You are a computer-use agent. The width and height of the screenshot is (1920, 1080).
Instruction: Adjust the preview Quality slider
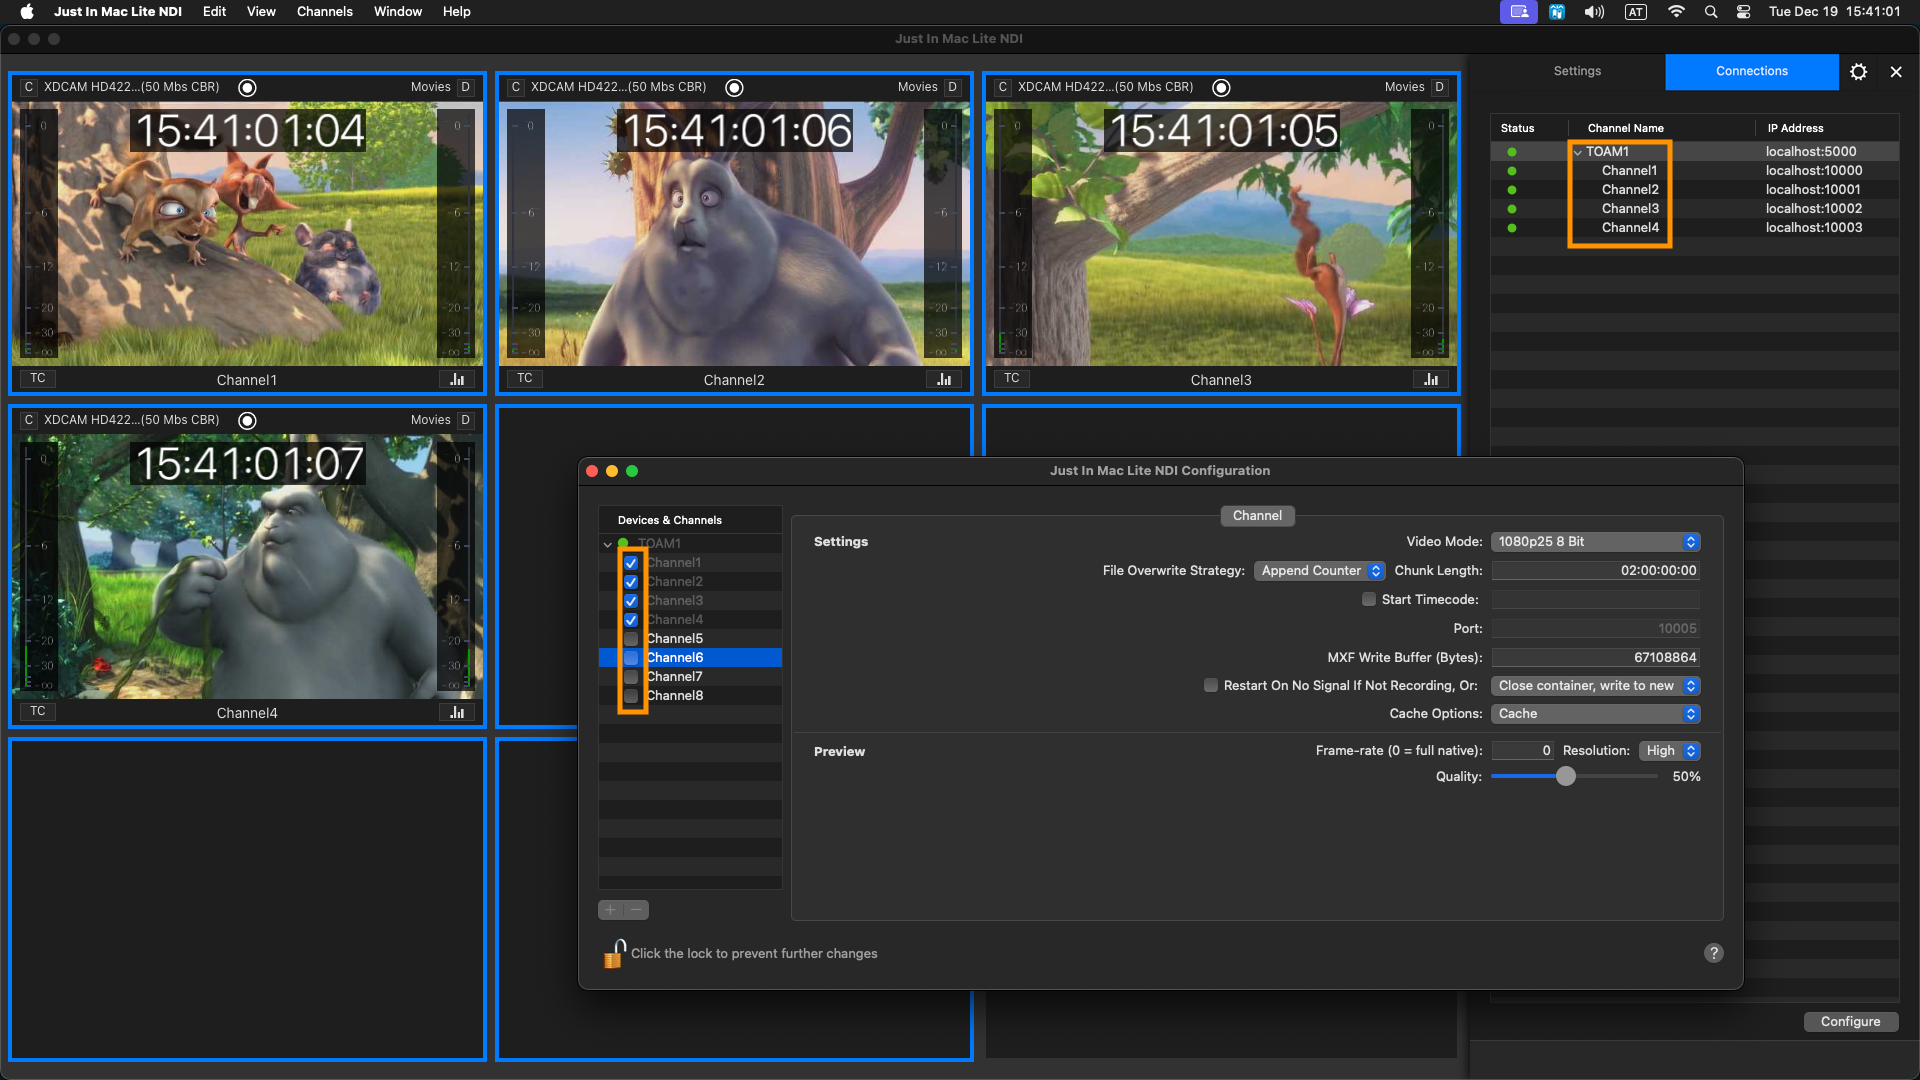(1566, 777)
